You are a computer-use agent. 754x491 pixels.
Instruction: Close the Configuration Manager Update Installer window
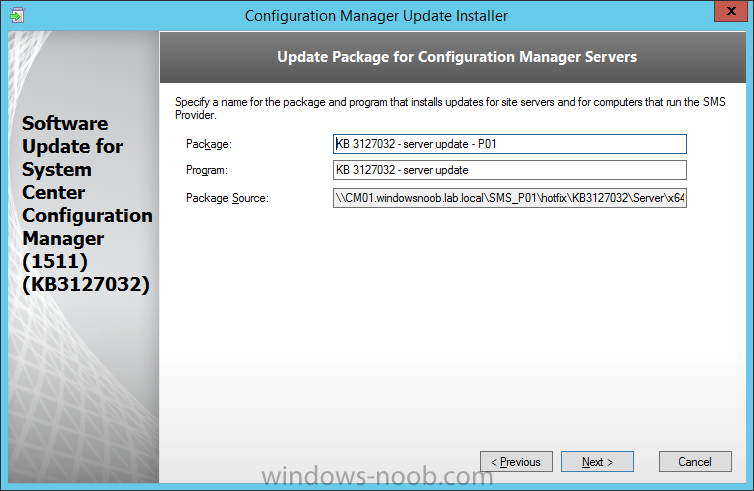(x=730, y=11)
